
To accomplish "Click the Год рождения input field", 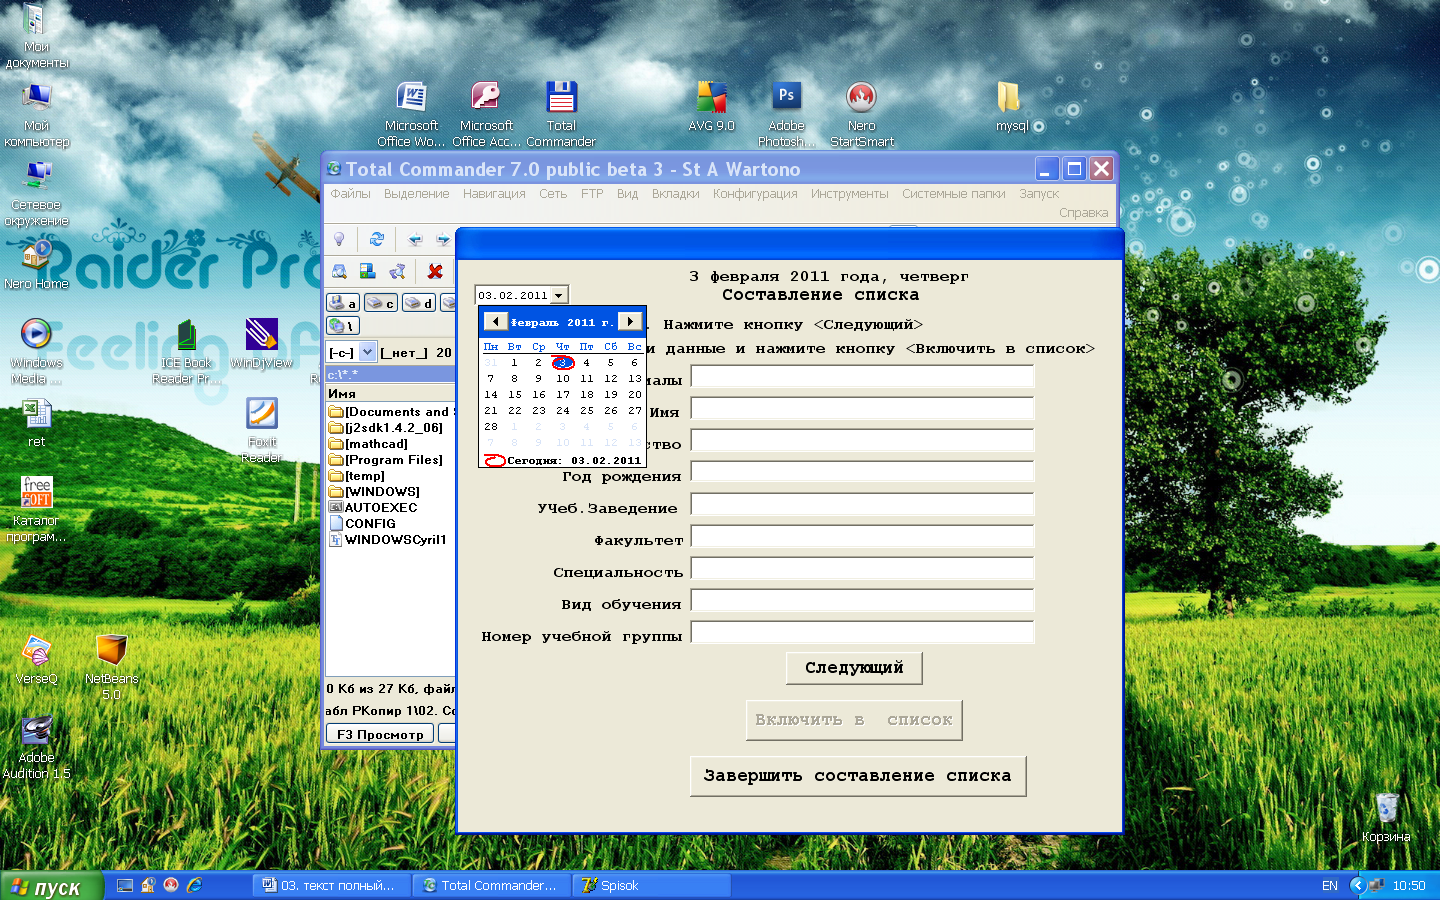I will point(862,472).
